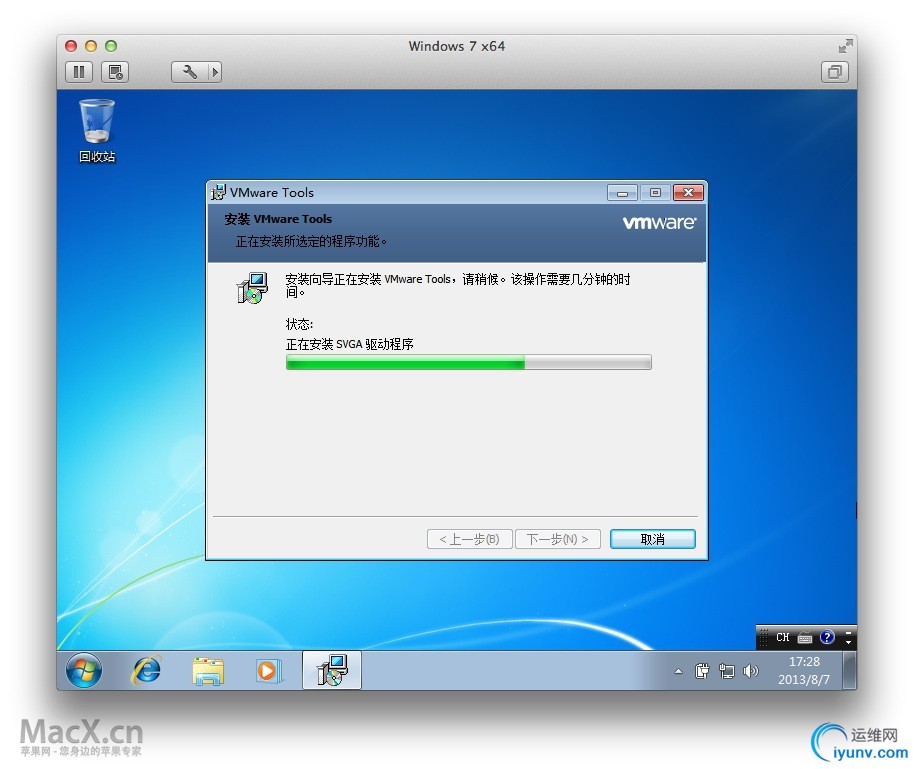The width and height of the screenshot is (914, 769).
Task: Open the taskbar clock showing 17:28
Action: pyautogui.click(x=804, y=662)
